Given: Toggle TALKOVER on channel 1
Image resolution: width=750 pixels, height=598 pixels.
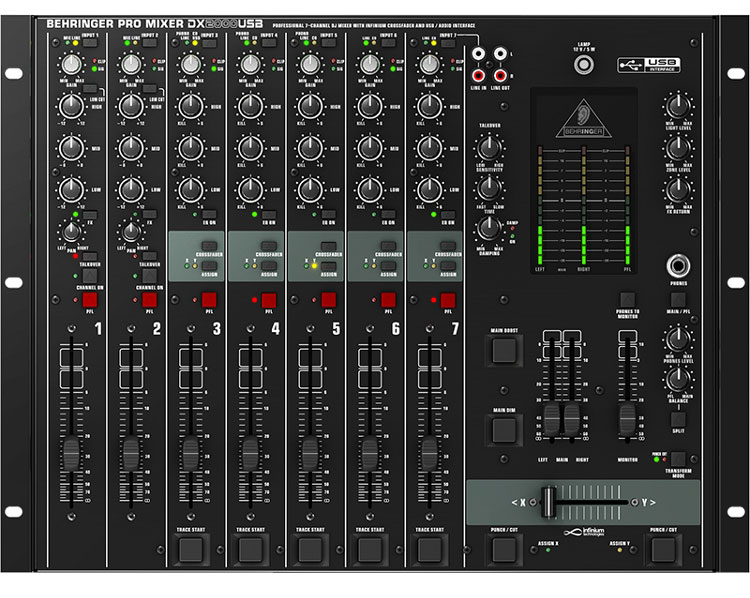Looking at the screenshot, I should tap(90, 257).
